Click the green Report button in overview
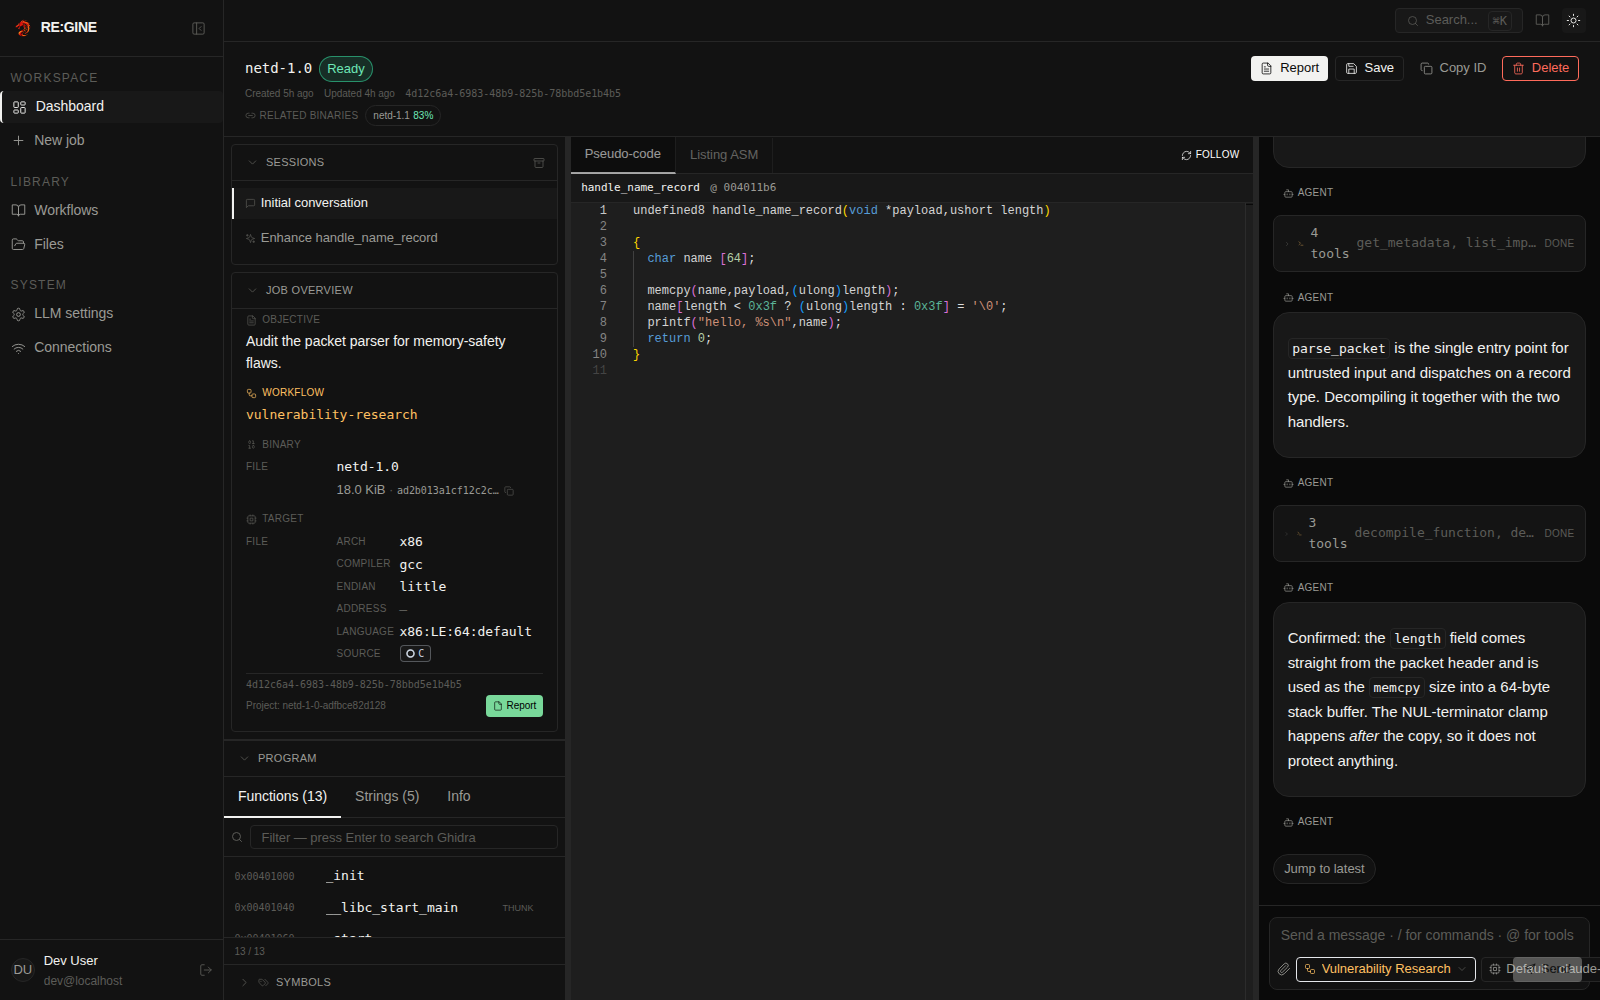 click(x=514, y=706)
